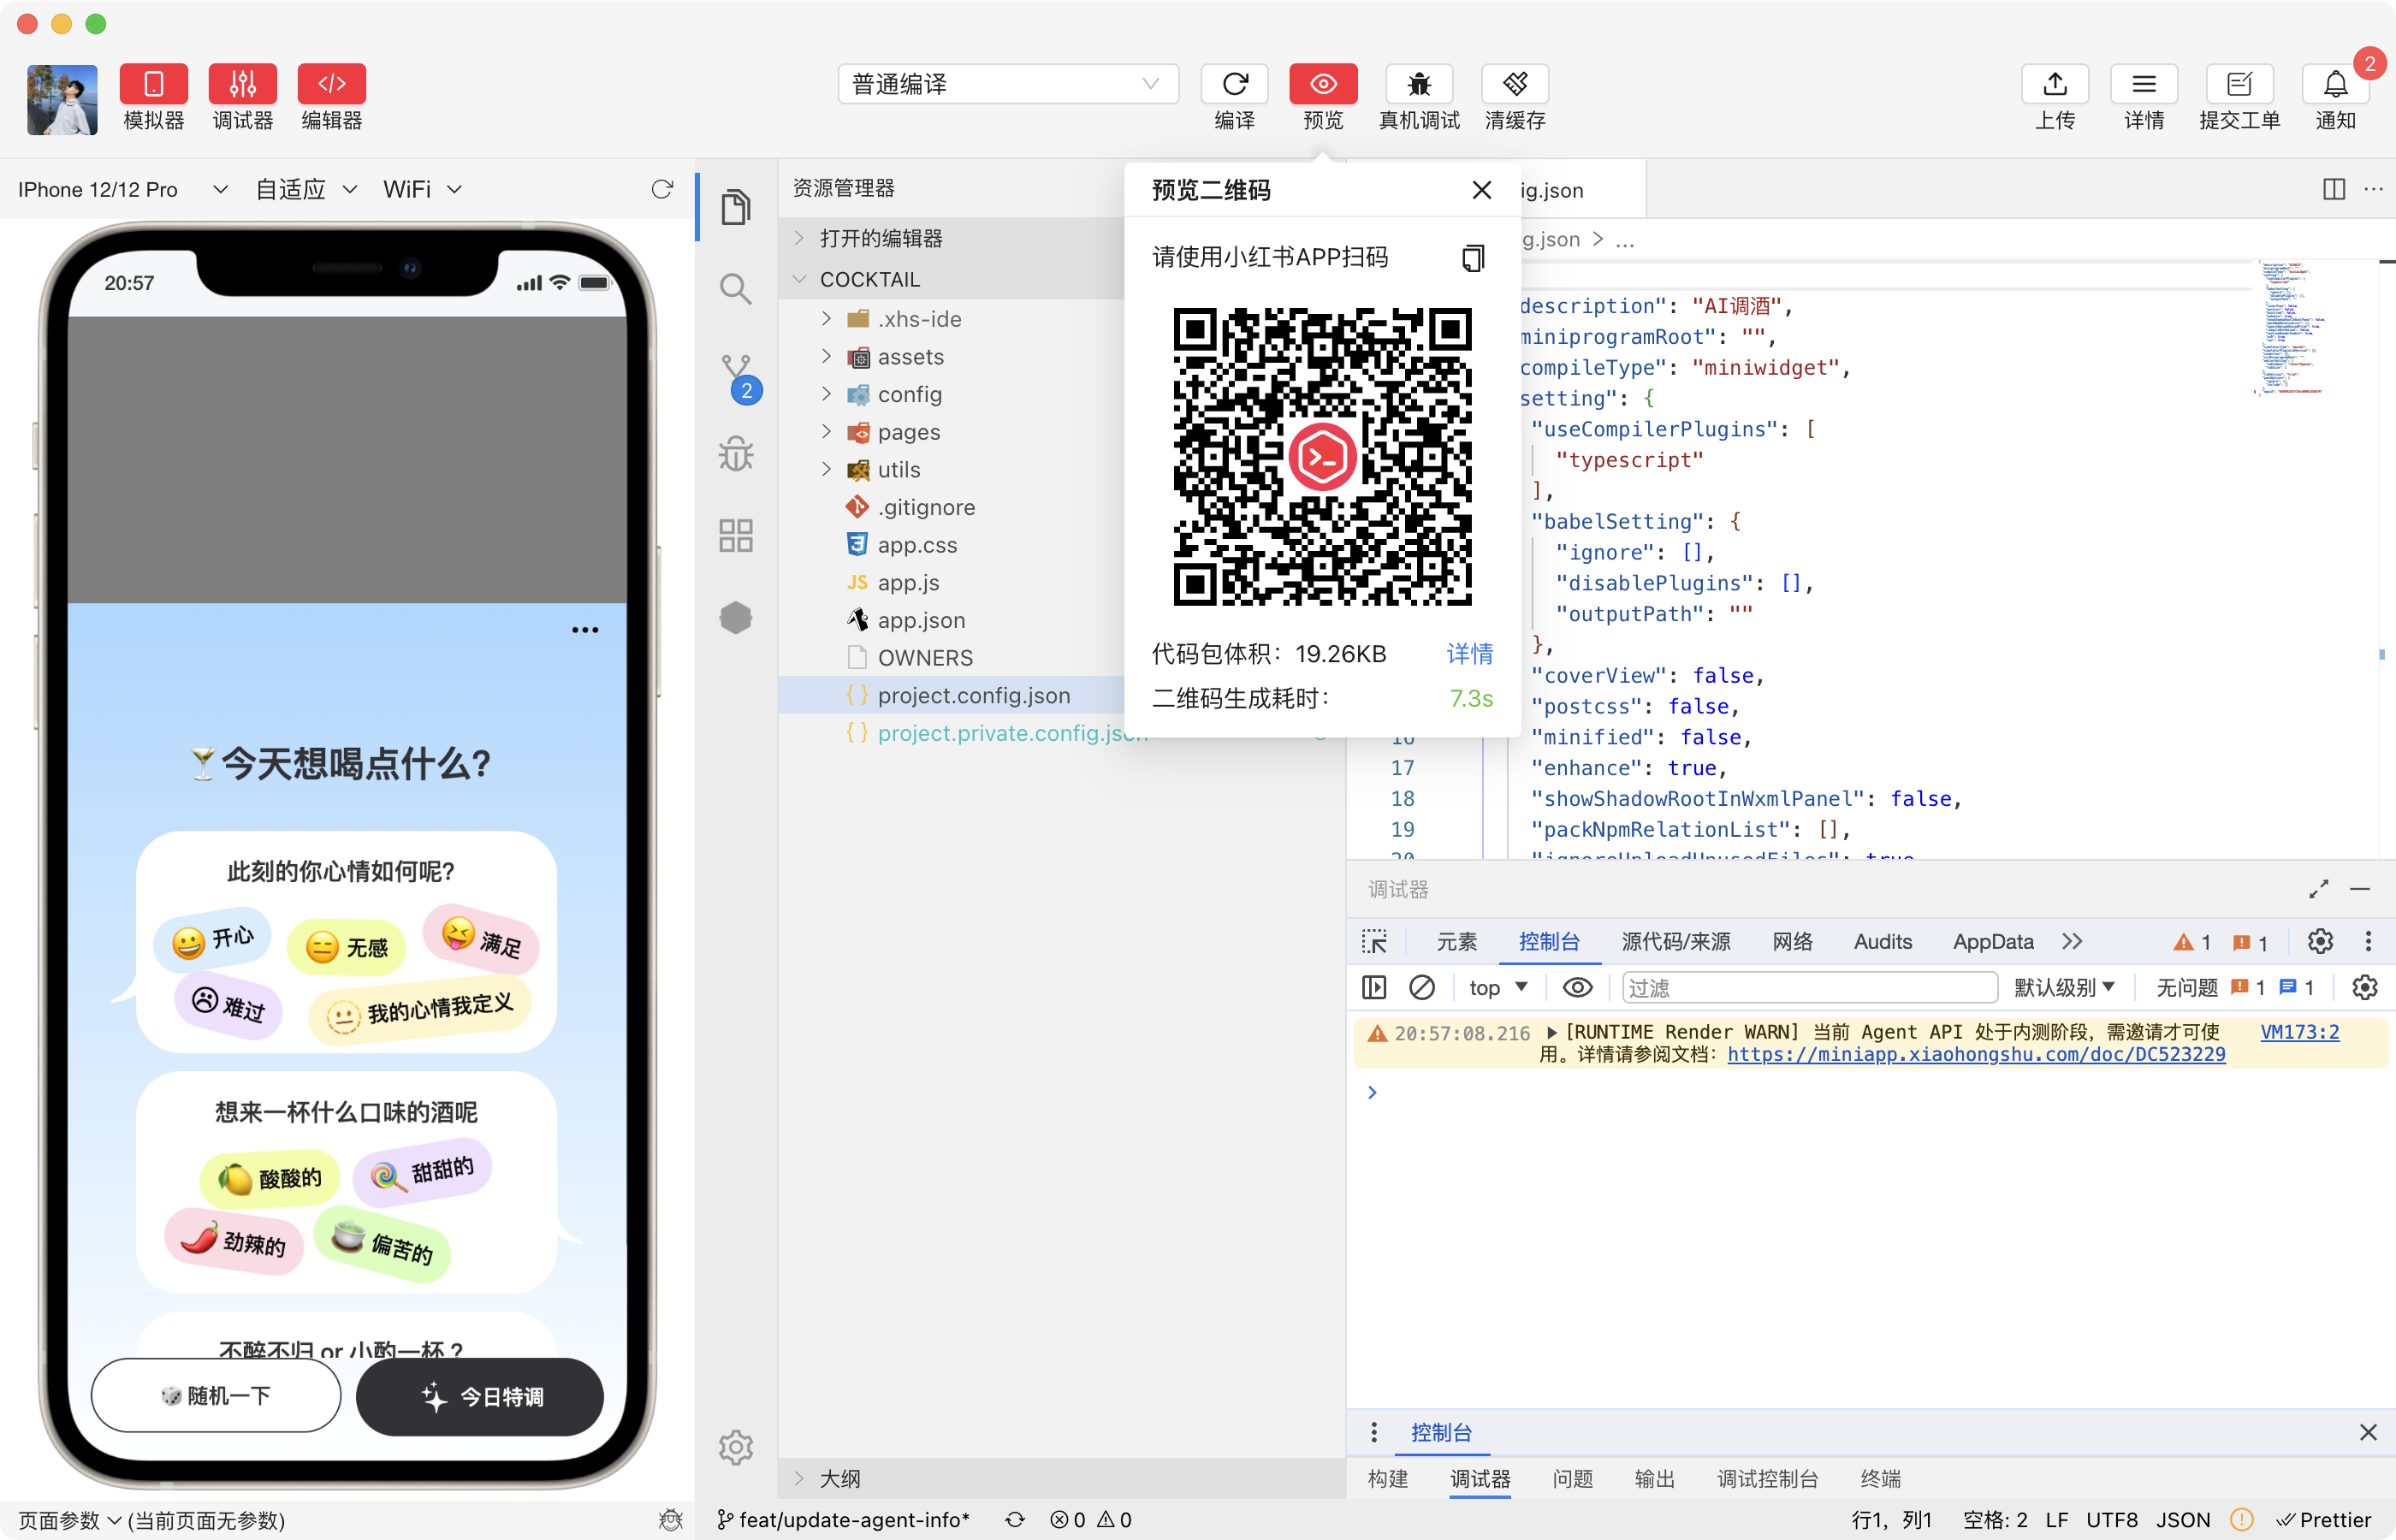Open editor more actions ellipsis

point(2373,189)
